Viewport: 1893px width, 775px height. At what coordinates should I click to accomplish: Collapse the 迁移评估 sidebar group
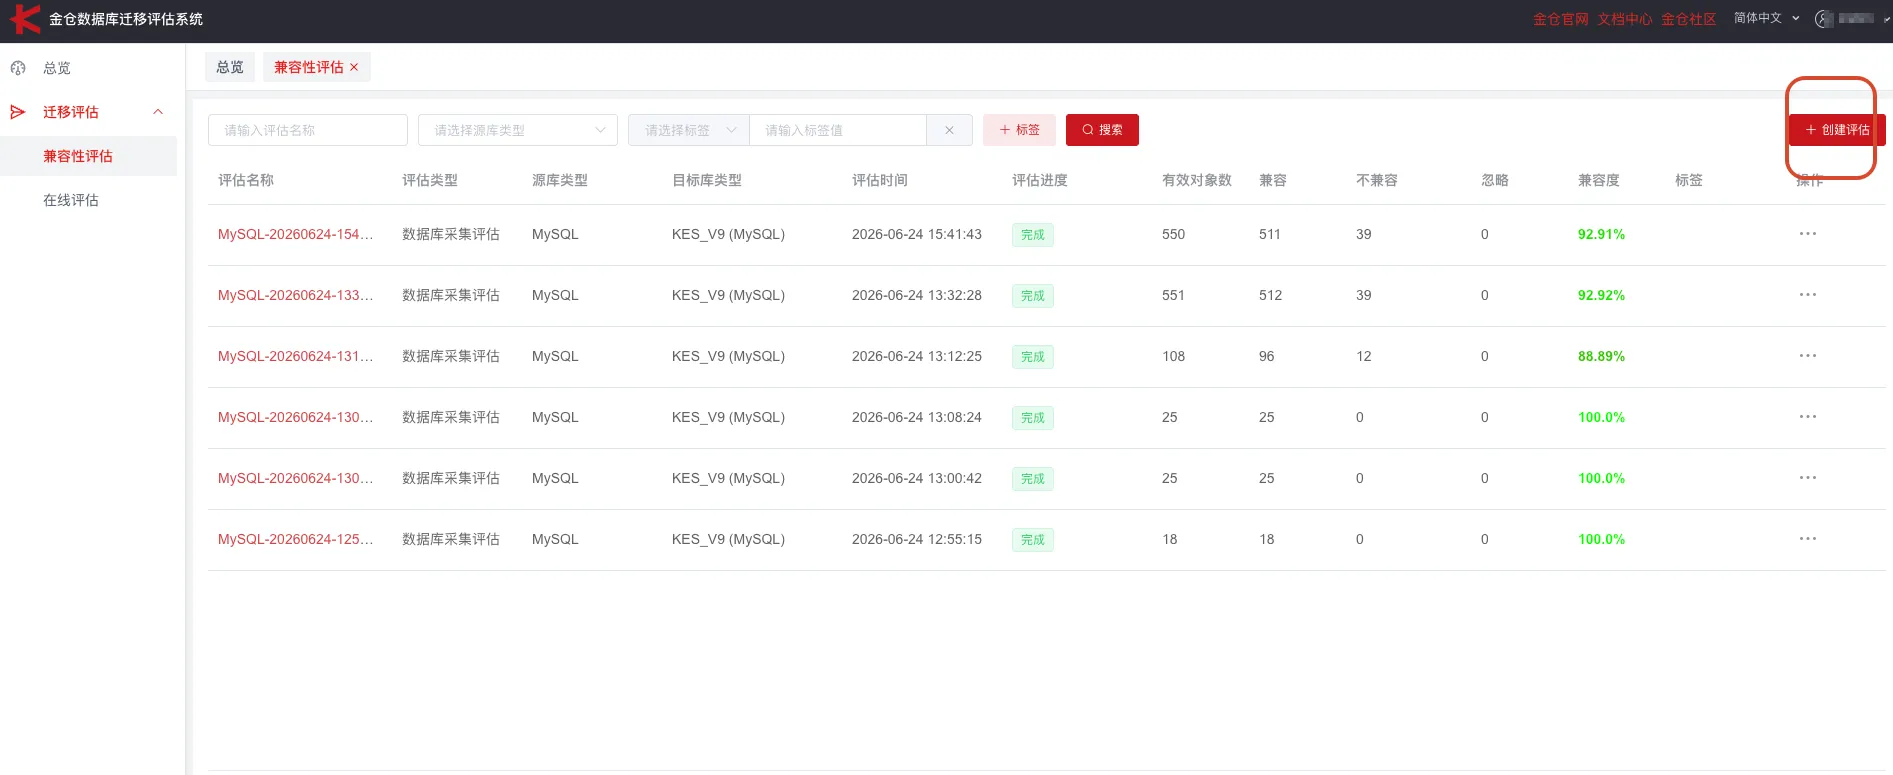coord(158,112)
